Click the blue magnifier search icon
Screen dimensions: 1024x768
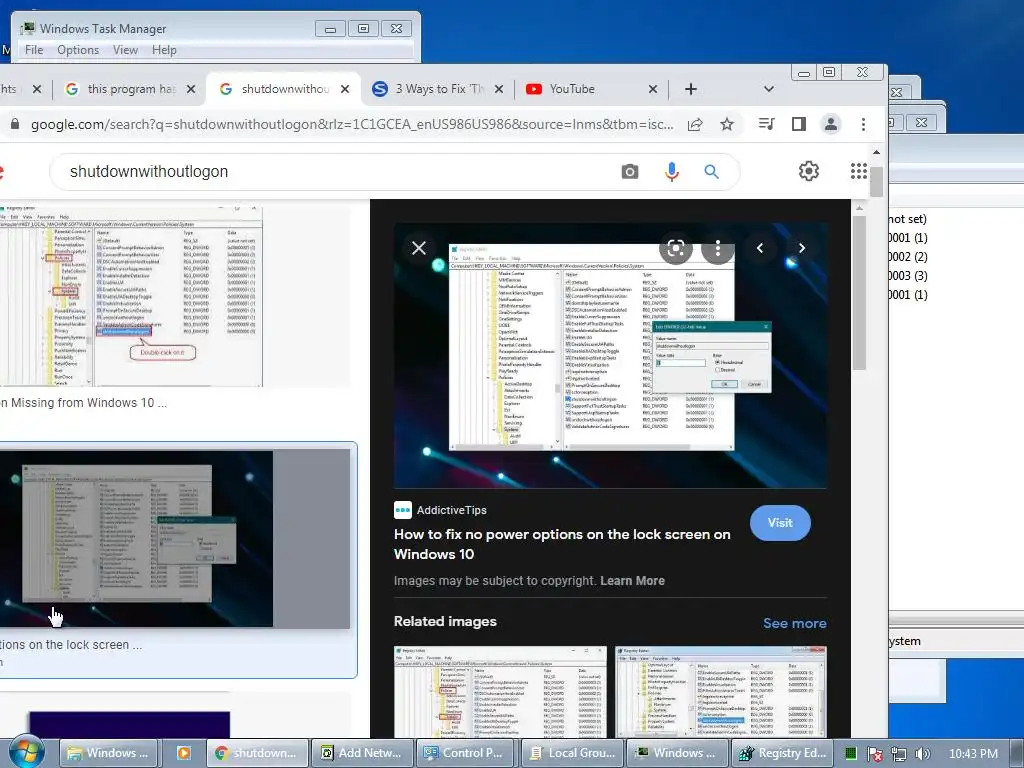711,172
